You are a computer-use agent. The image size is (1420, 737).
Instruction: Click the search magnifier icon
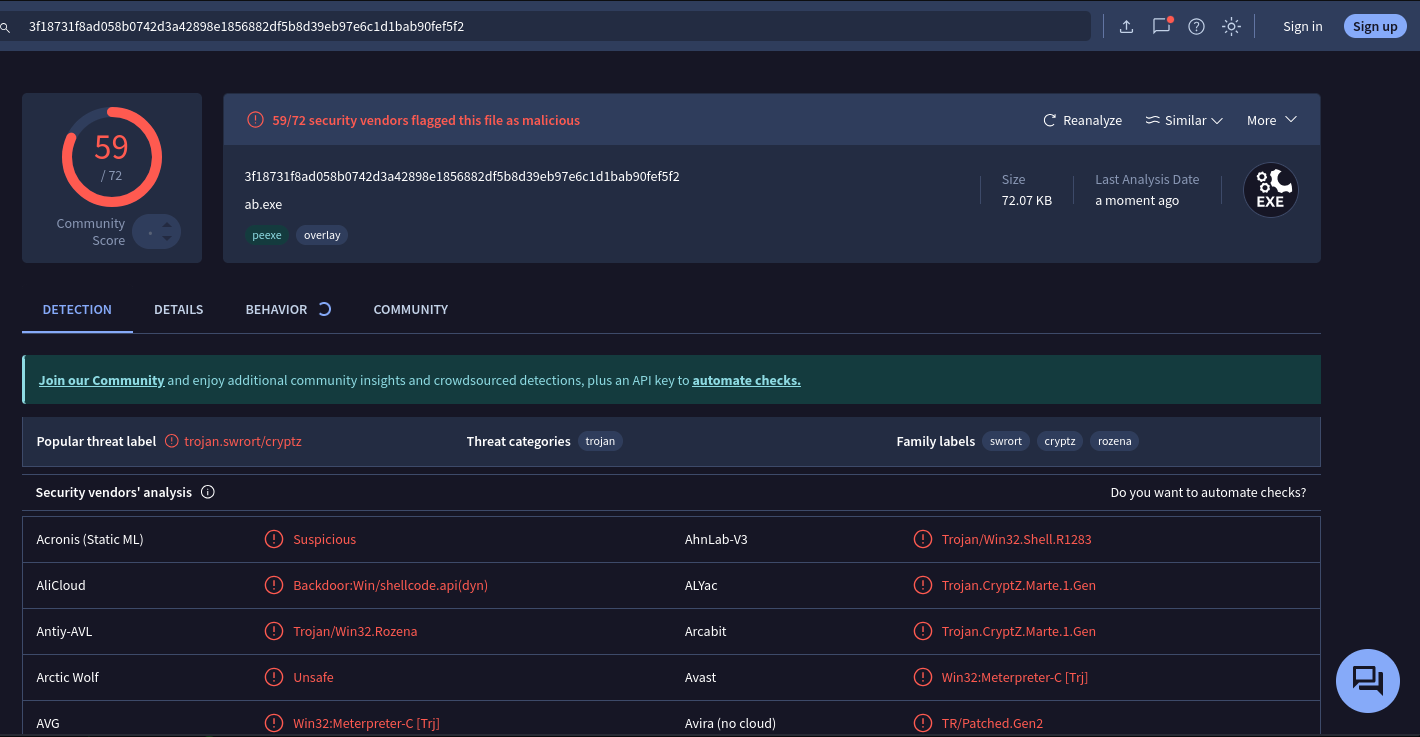point(5,27)
